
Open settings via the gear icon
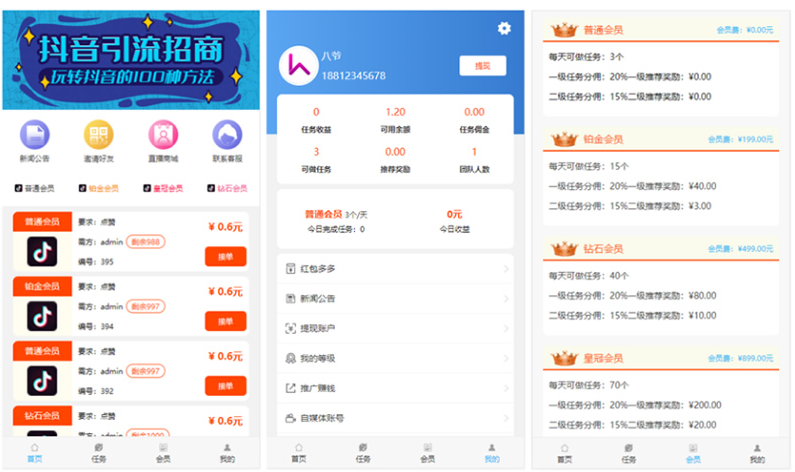(x=504, y=29)
